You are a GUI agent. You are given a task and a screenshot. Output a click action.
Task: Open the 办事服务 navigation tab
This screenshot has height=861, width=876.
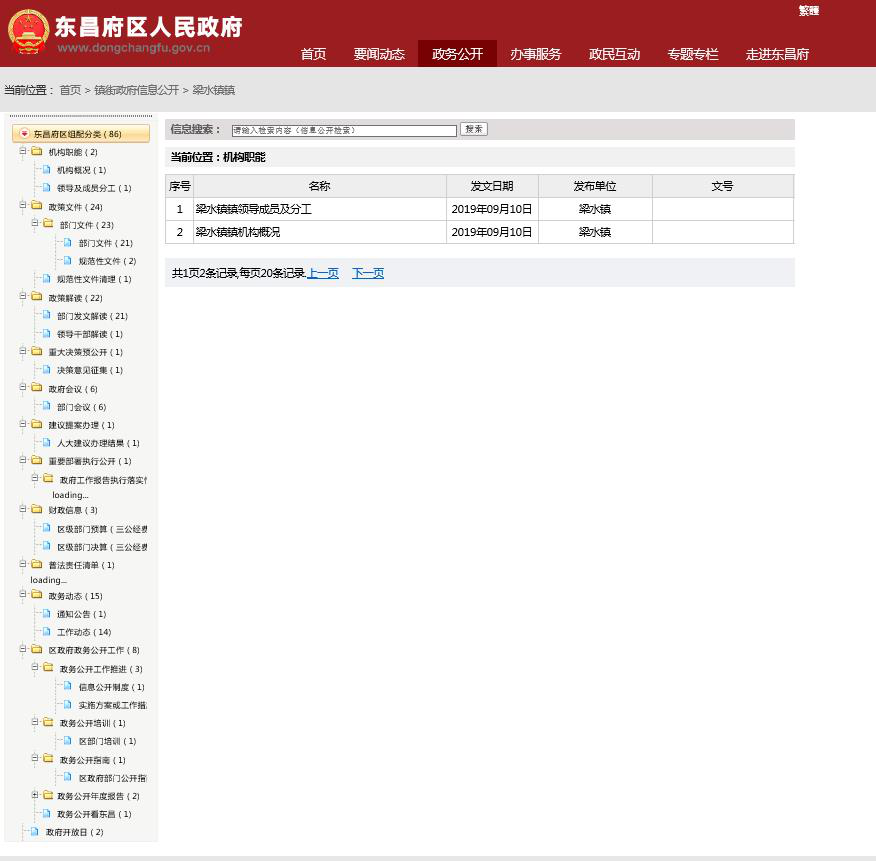535,54
